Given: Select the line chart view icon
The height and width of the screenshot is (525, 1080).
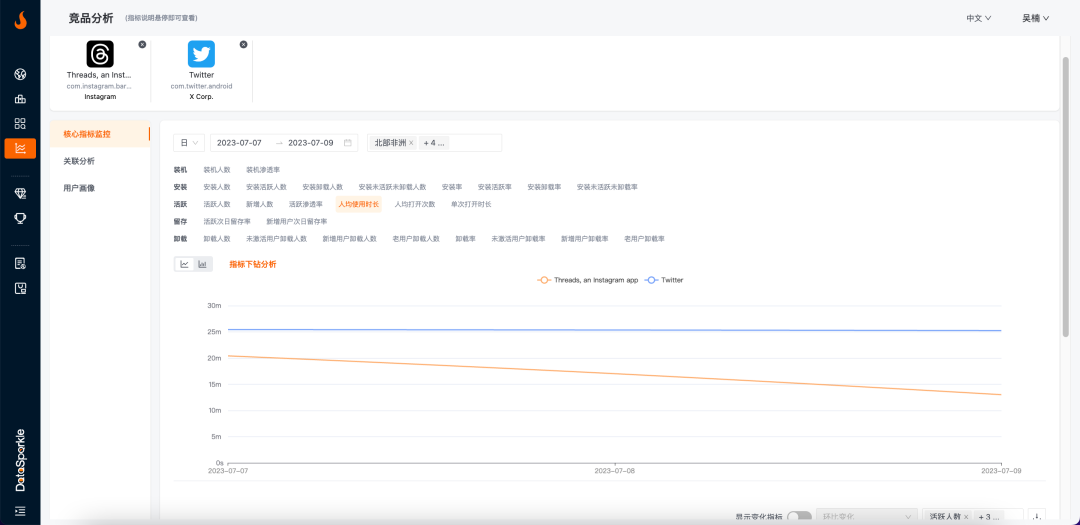Looking at the screenshot, I should click(x=184, y=264).
